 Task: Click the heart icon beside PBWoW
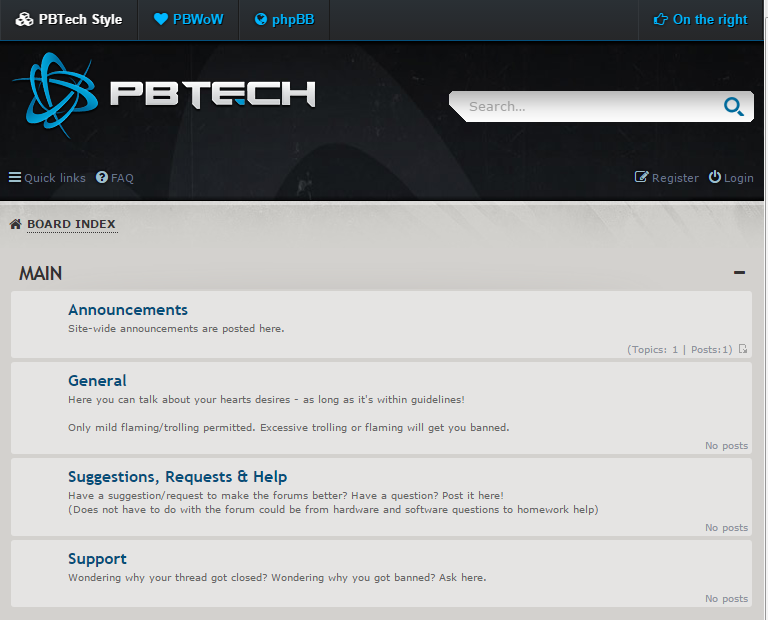click(161, 19)
